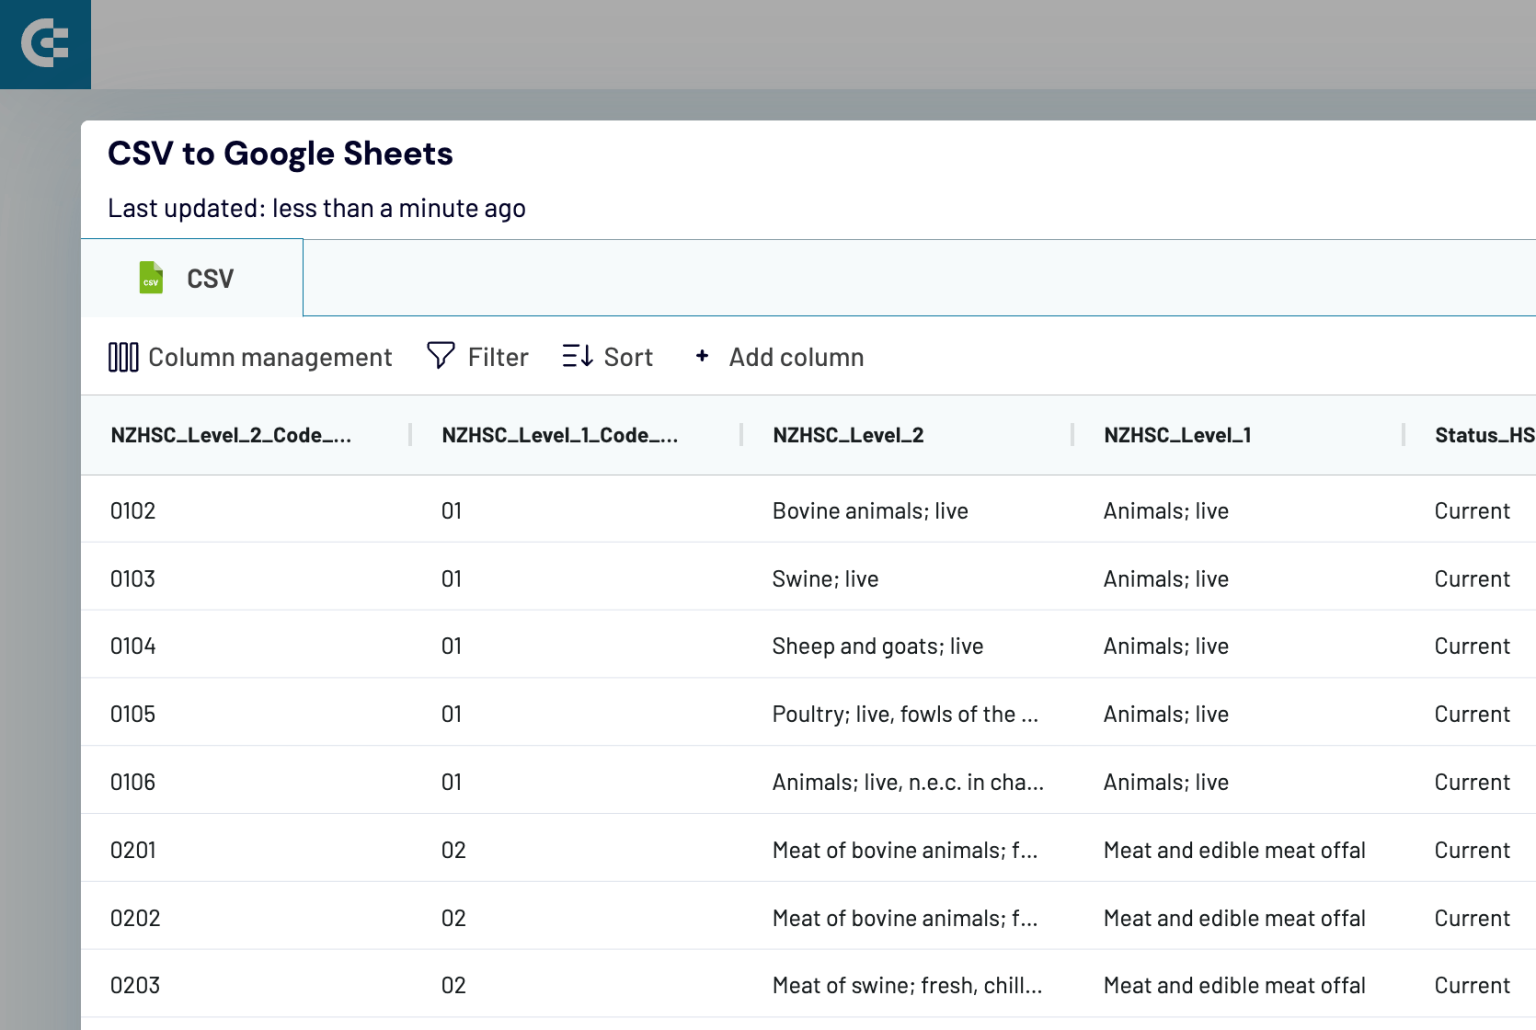This screenshot has height=1030, width=1536.
Task: Click the 0102 code cell
Action: 132,510
